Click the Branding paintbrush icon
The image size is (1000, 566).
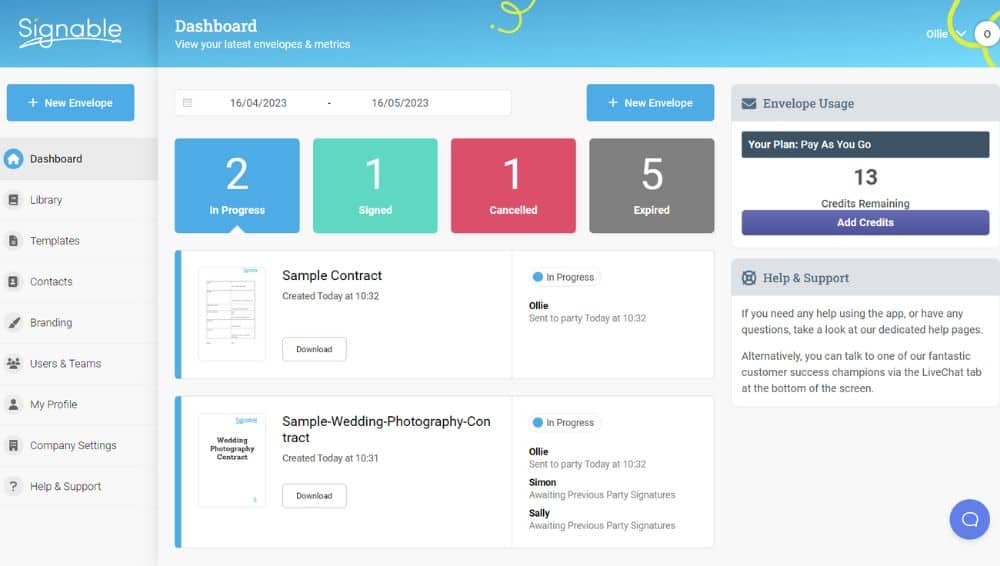point(13,322)
